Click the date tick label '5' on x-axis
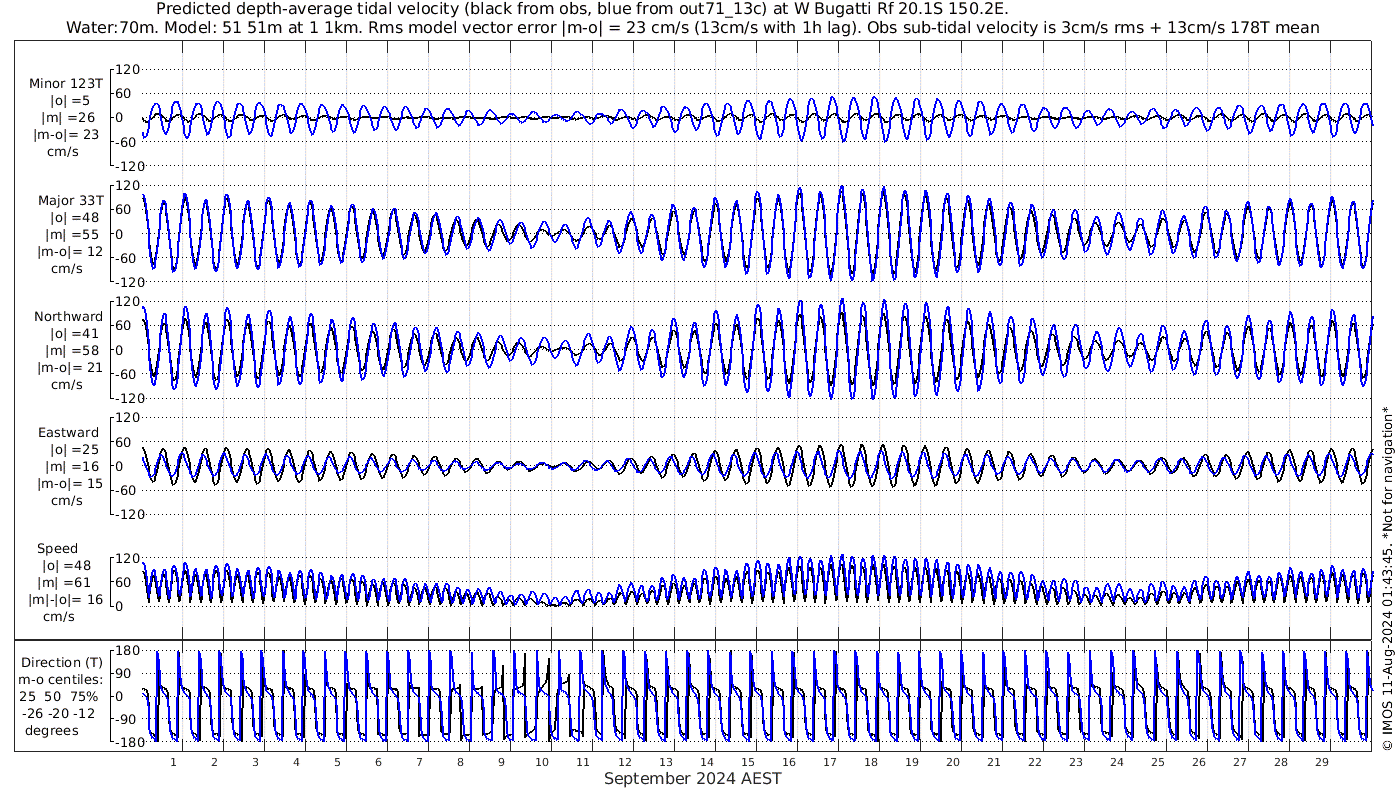Viewport: 1400px width, 800px height. click(x=337, y=762)
